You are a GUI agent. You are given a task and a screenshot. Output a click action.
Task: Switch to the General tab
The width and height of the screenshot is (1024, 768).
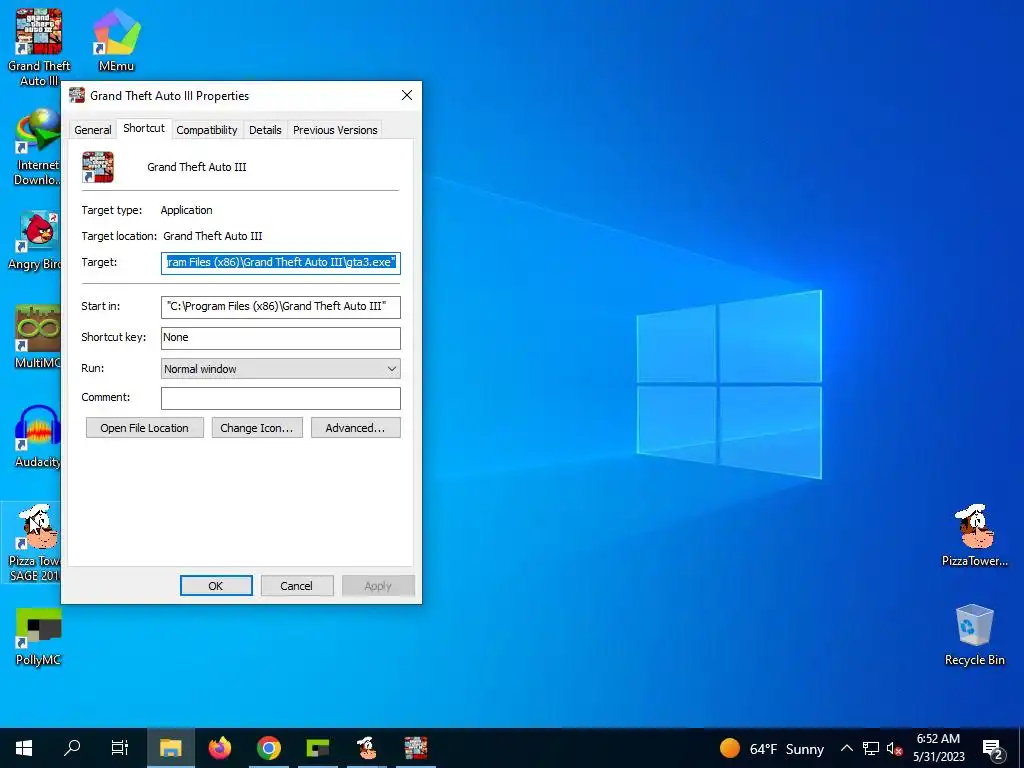point(93,130)
